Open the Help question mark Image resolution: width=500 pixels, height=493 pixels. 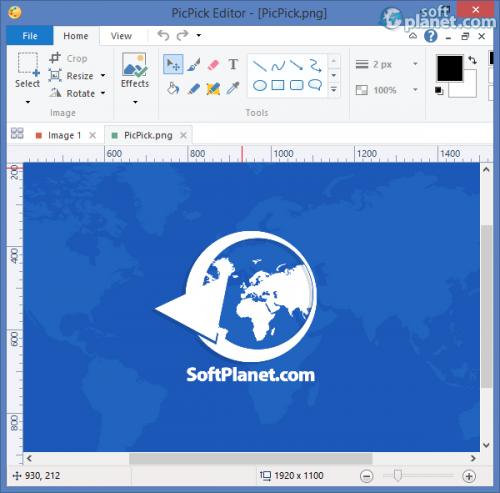click(431, 36)
